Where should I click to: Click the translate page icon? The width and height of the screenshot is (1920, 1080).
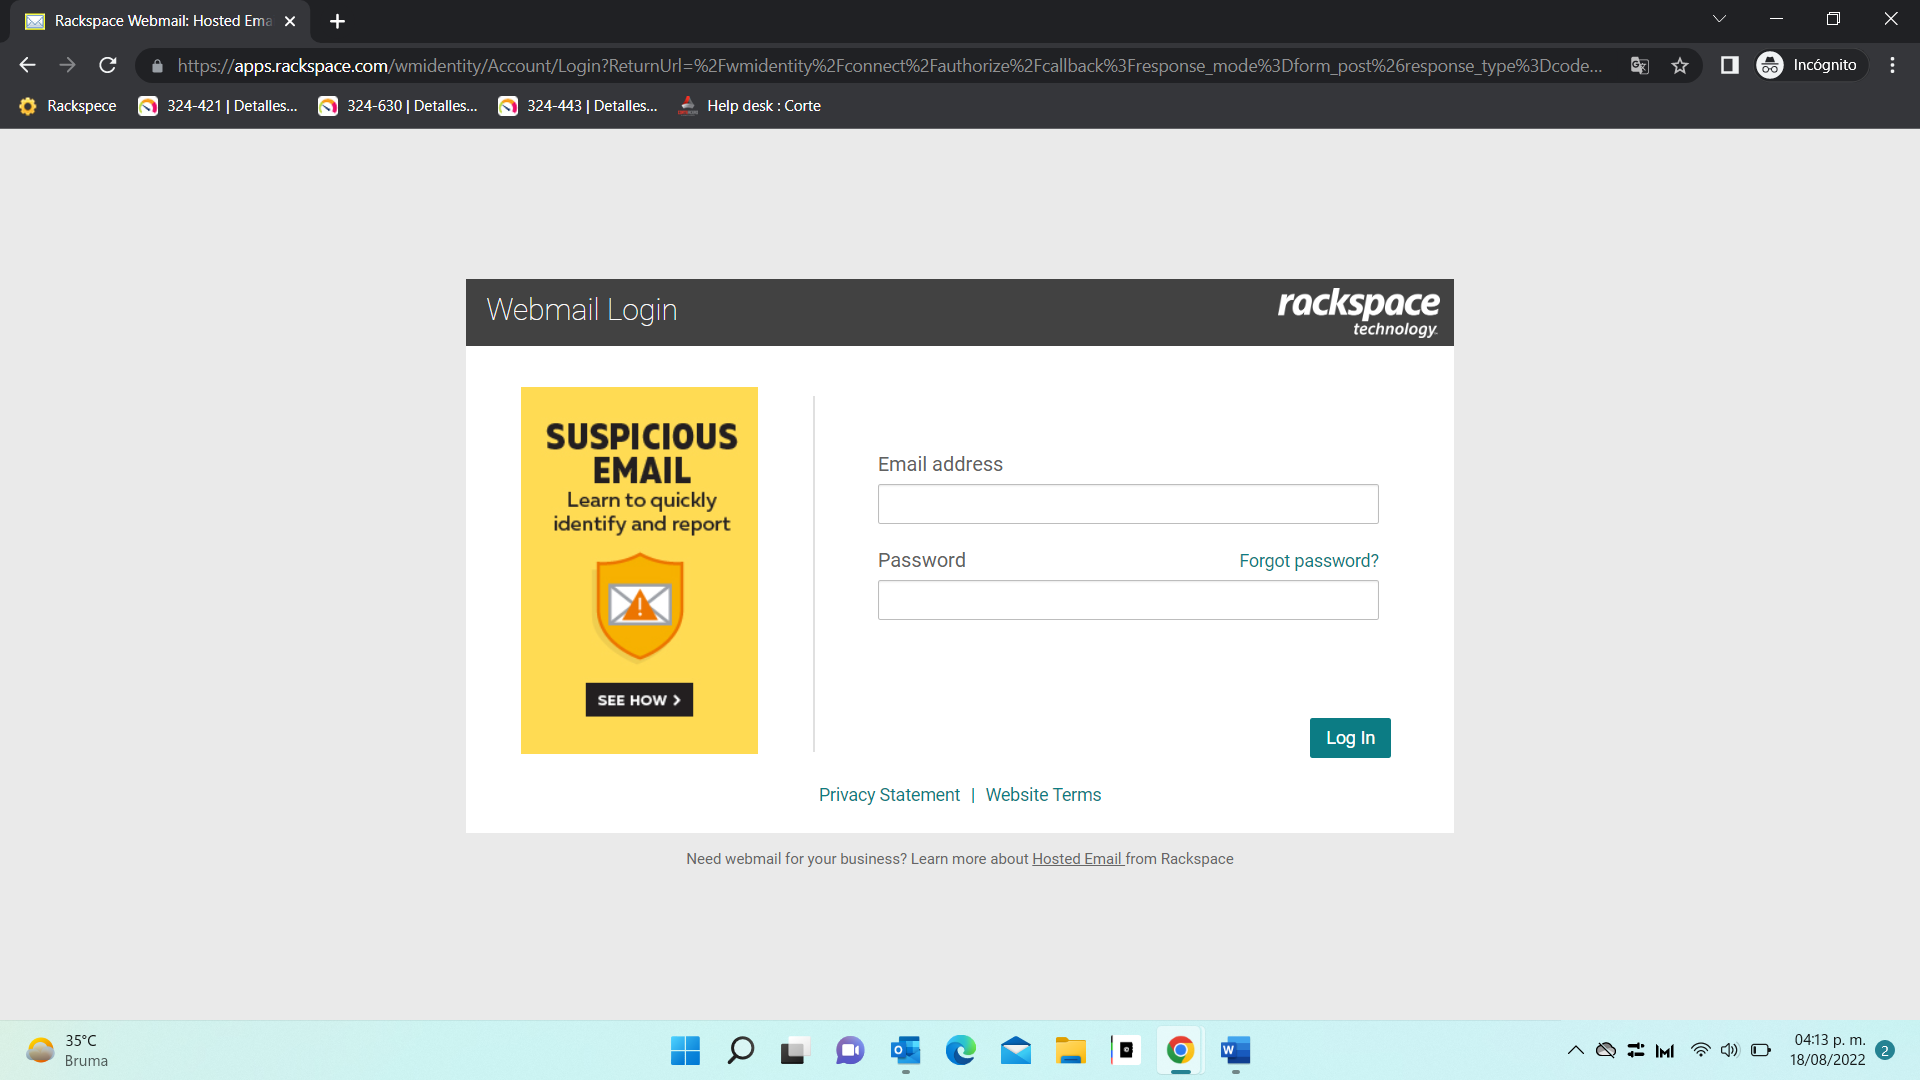coord(1640,65)
